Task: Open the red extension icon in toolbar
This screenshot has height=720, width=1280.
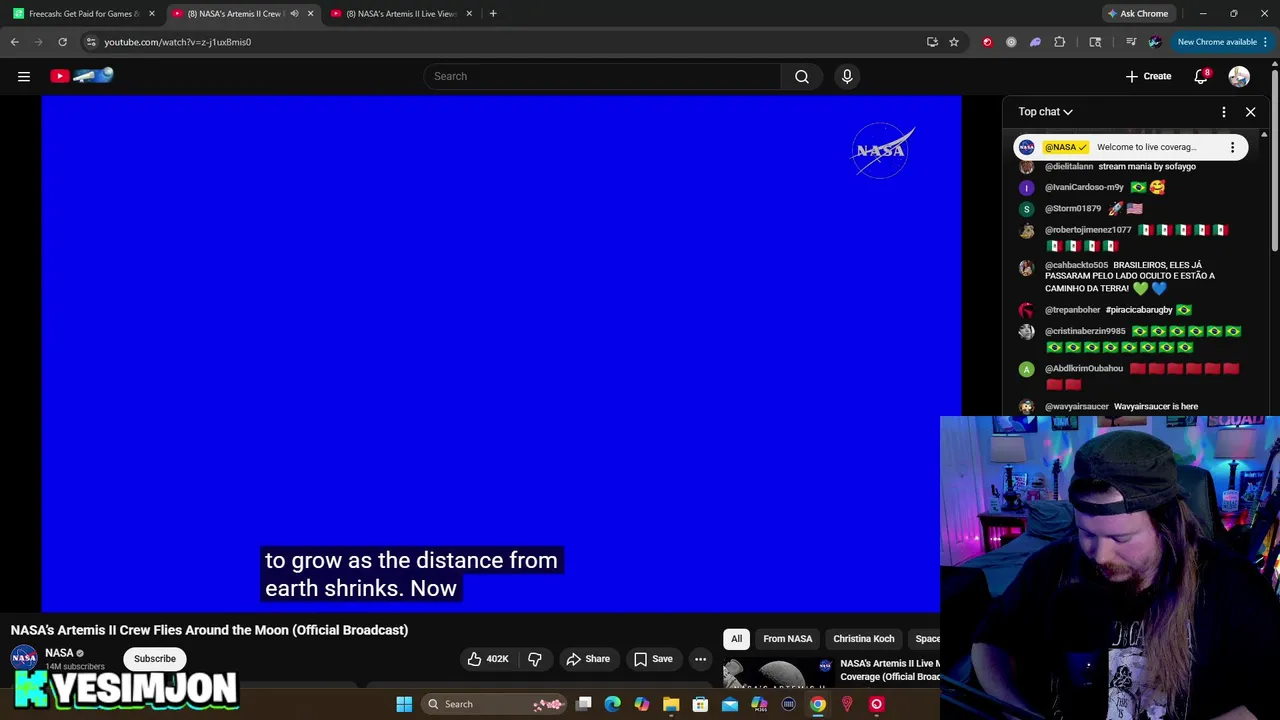Action: click(x=987, y=42)
